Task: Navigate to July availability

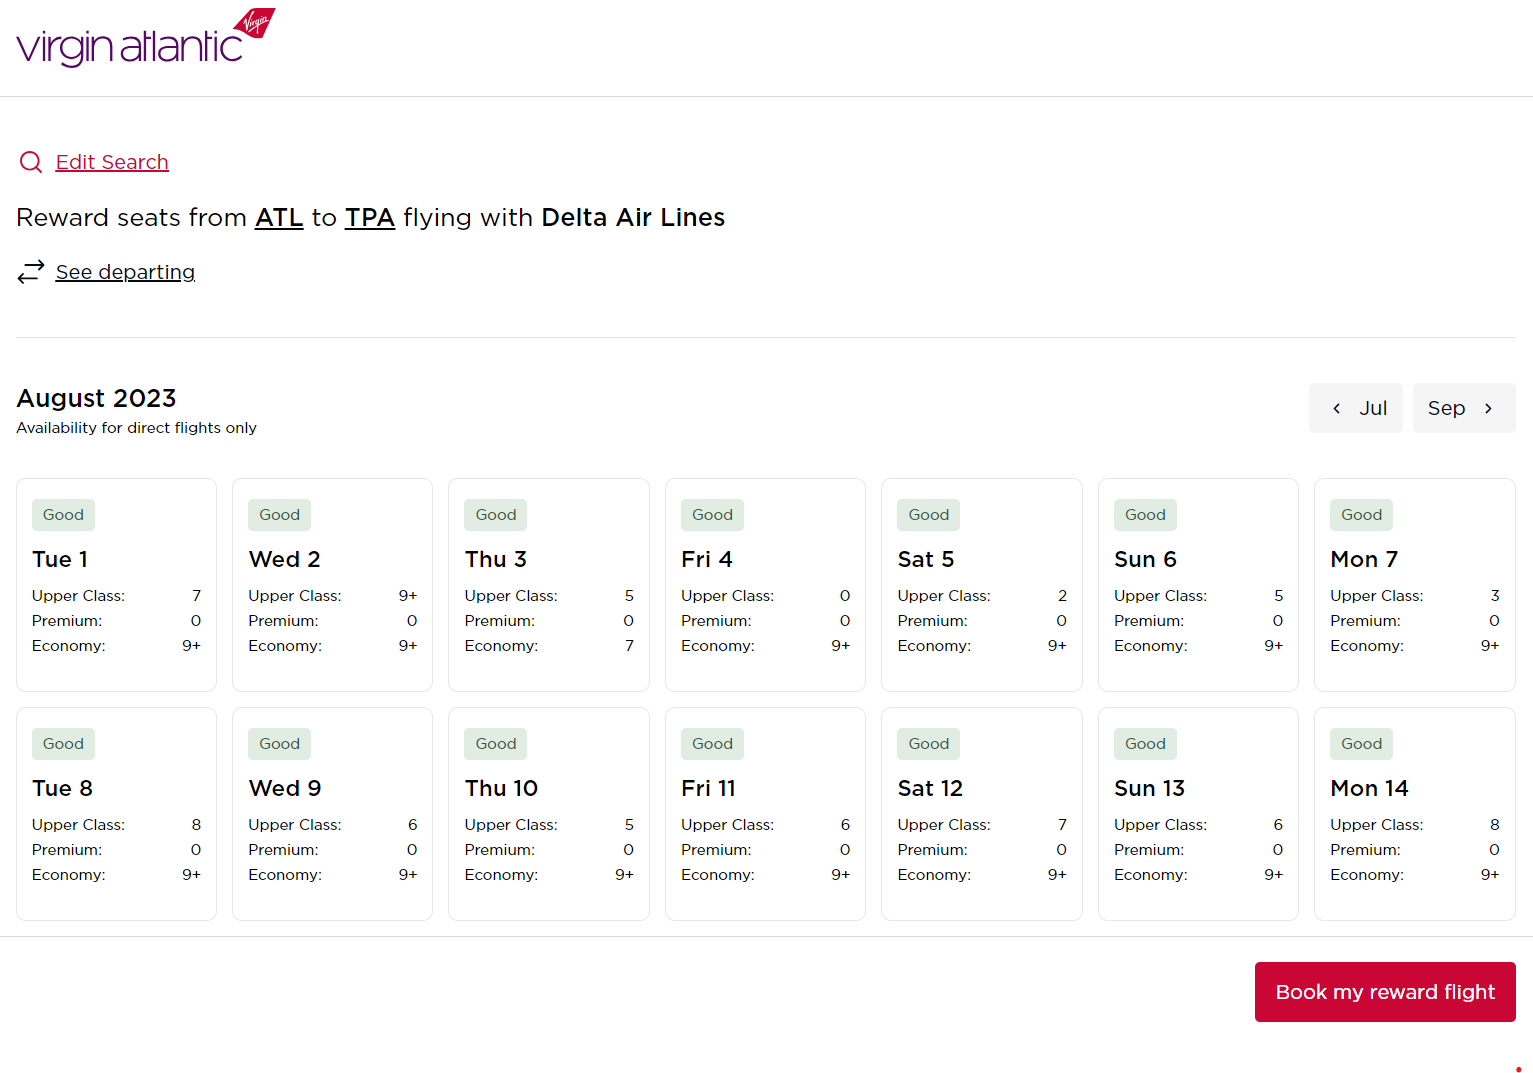Action: tap(1356, 408)
